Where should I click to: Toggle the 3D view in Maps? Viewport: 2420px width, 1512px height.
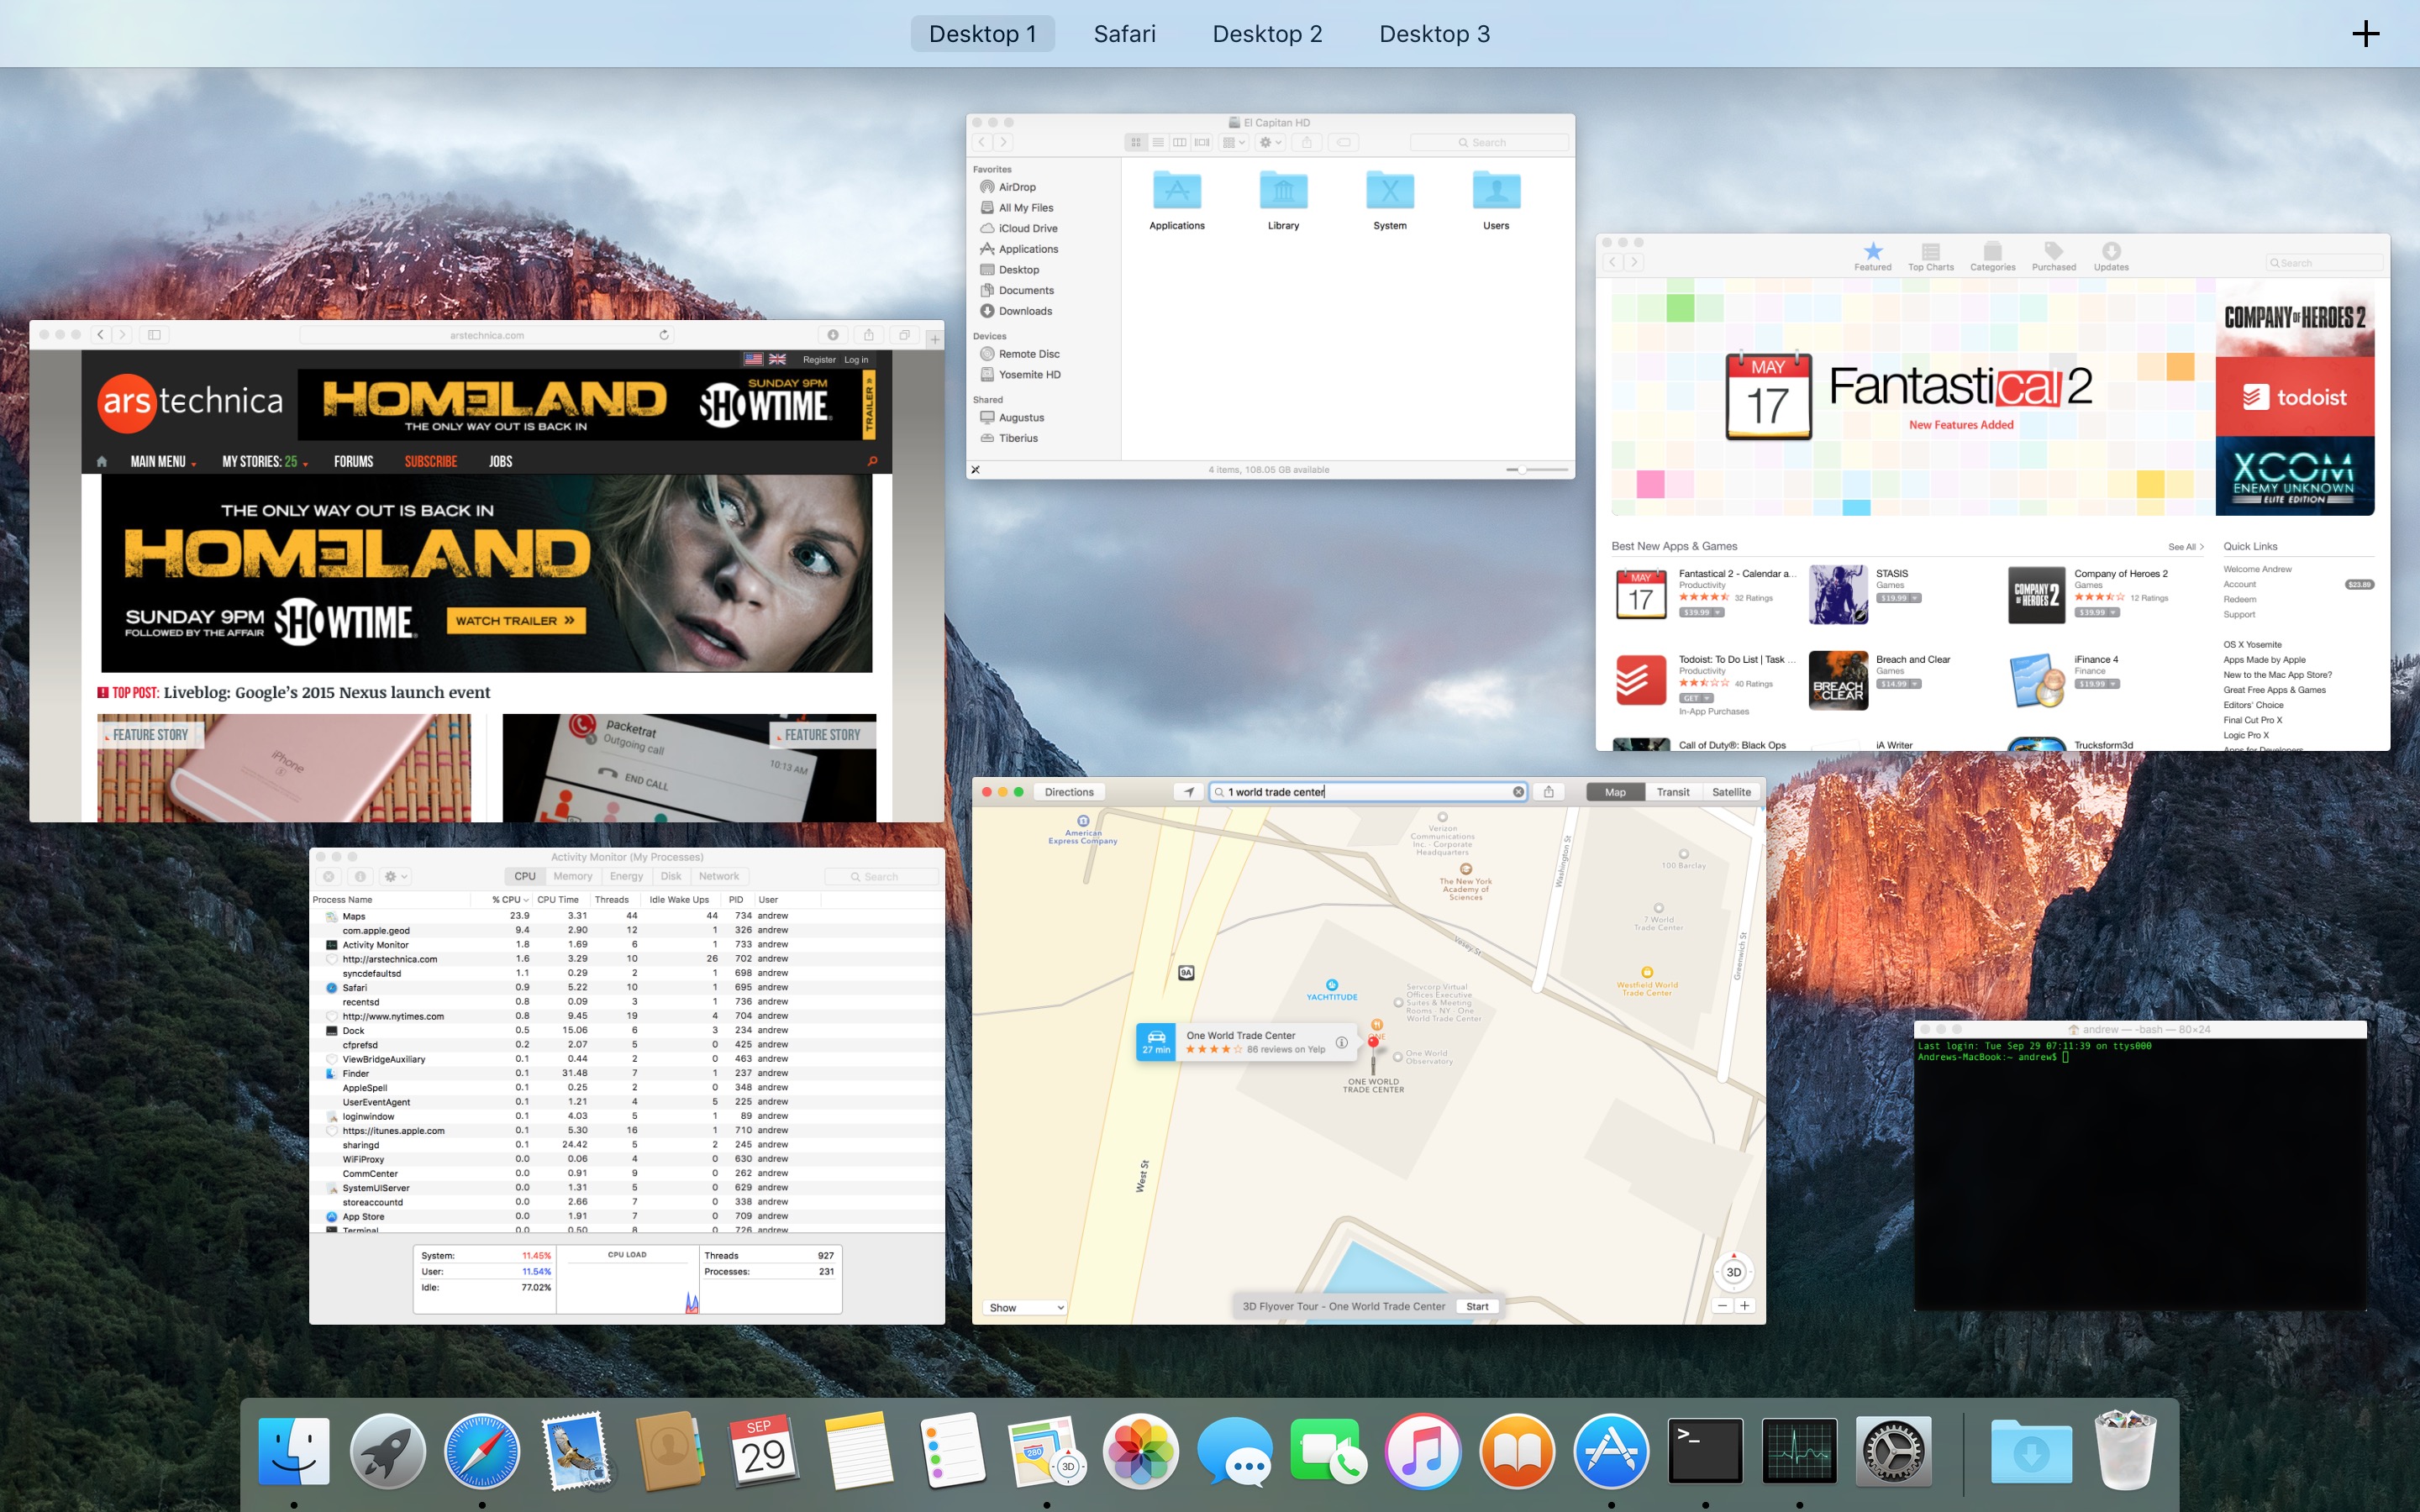coord(1734,1272)
